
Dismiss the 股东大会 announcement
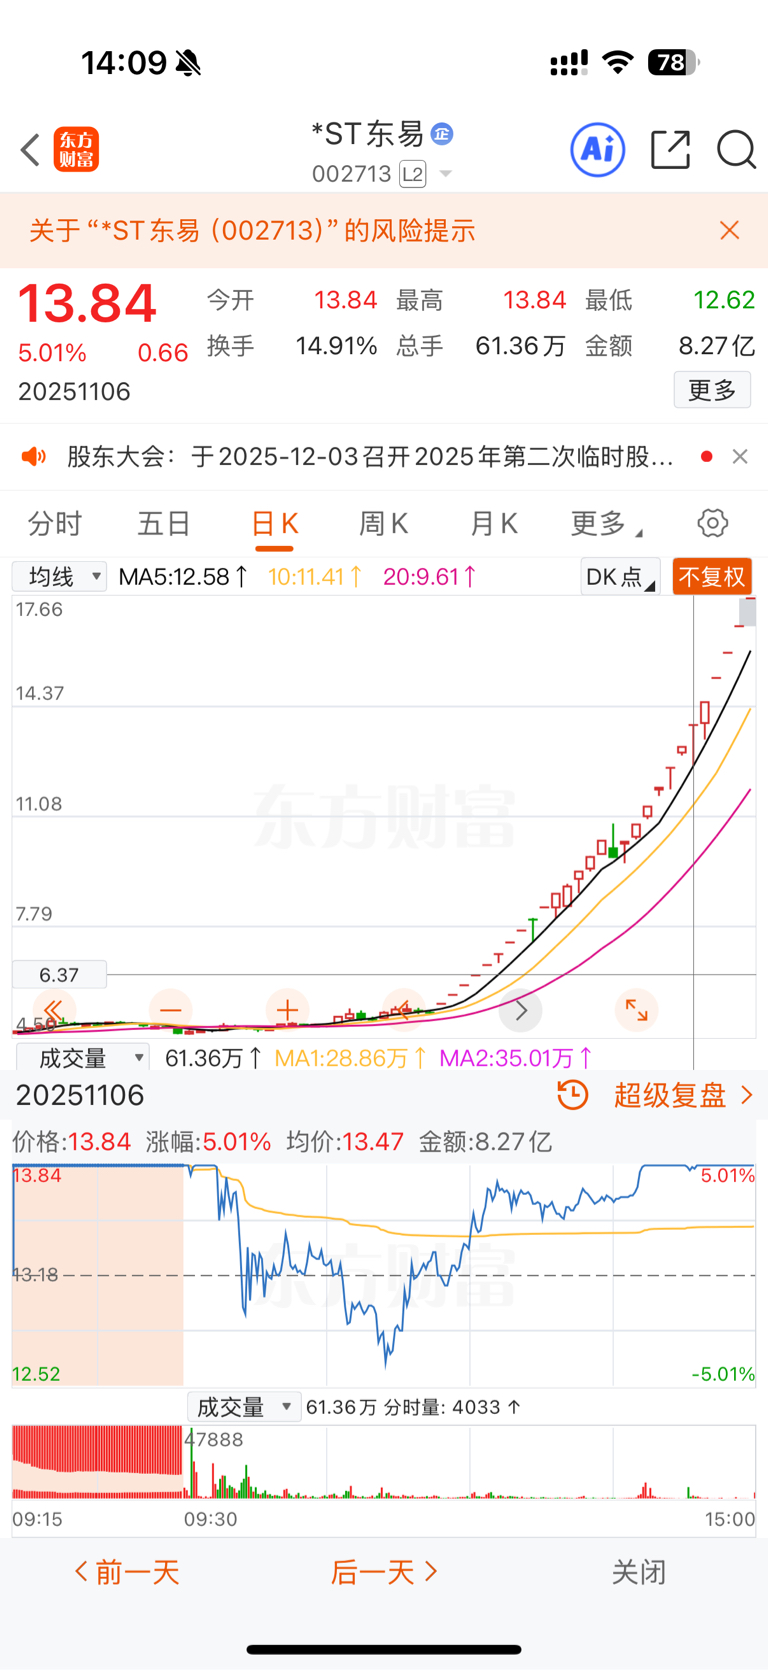(740, 456)
